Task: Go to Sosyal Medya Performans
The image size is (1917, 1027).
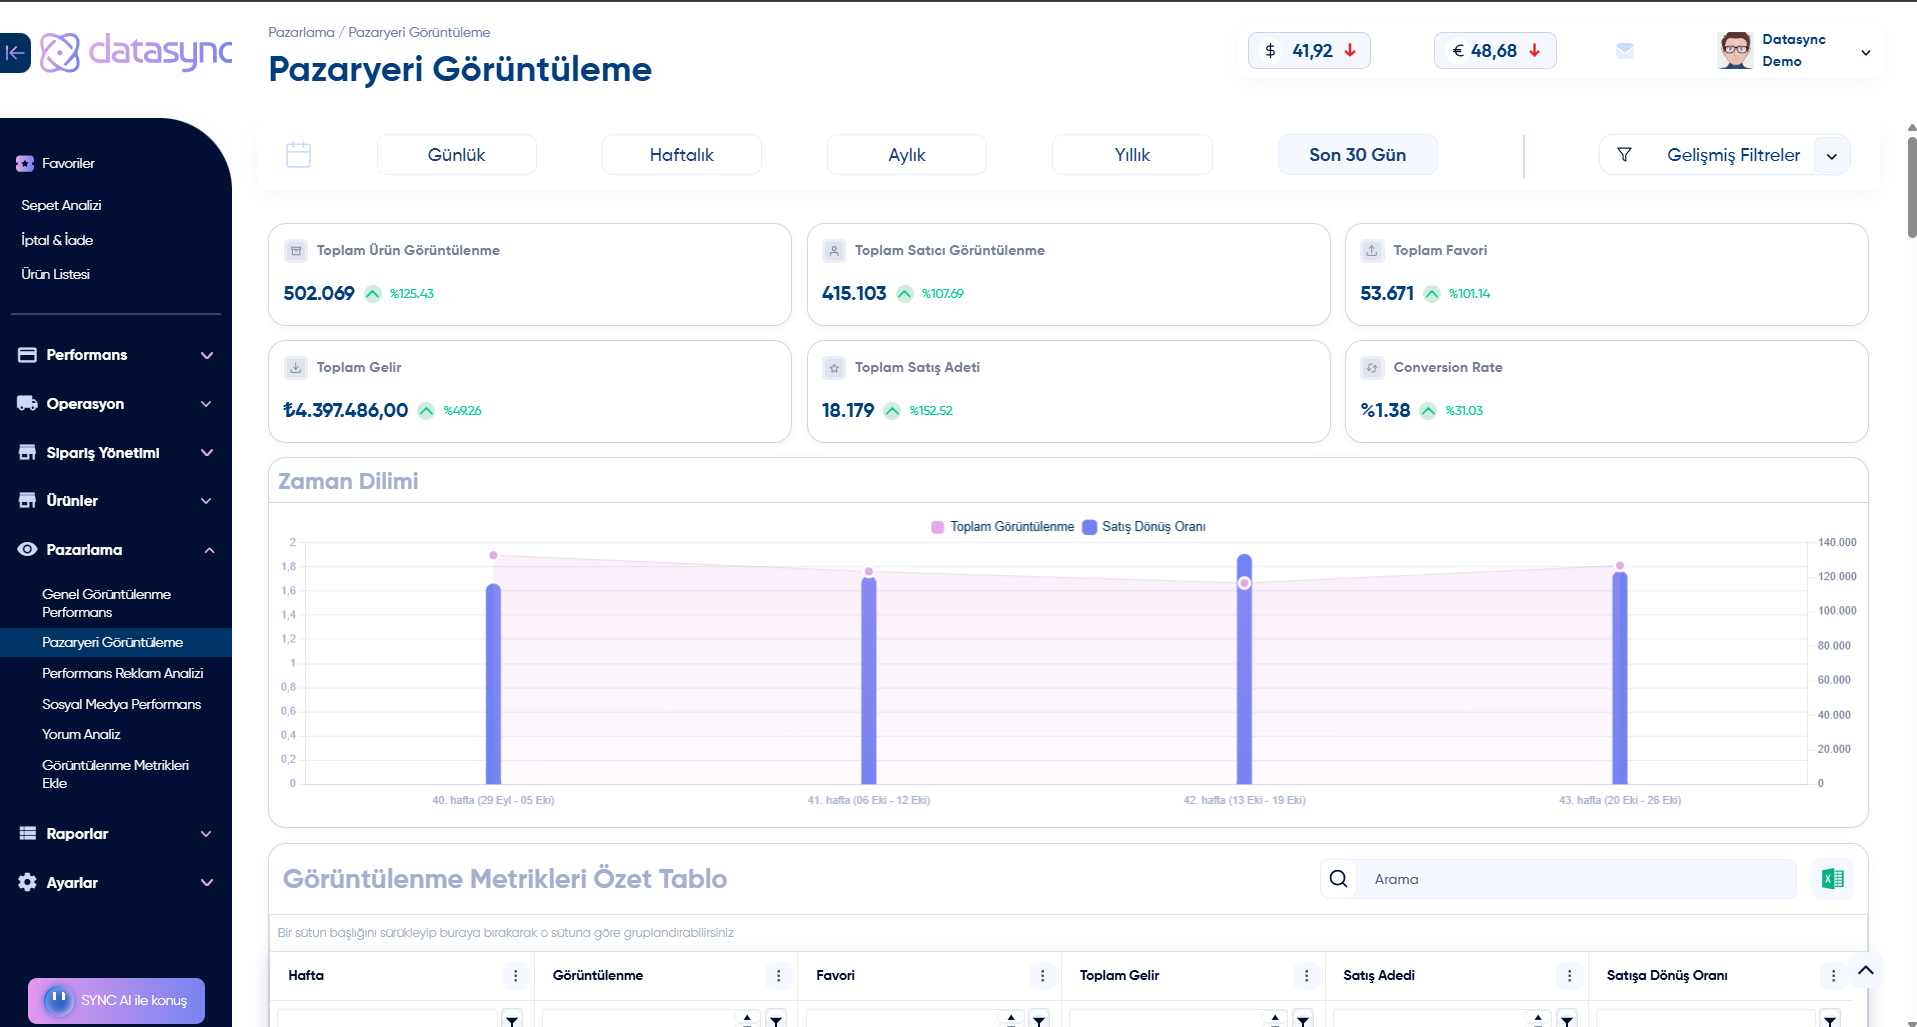Action: (x=121, y=705)
